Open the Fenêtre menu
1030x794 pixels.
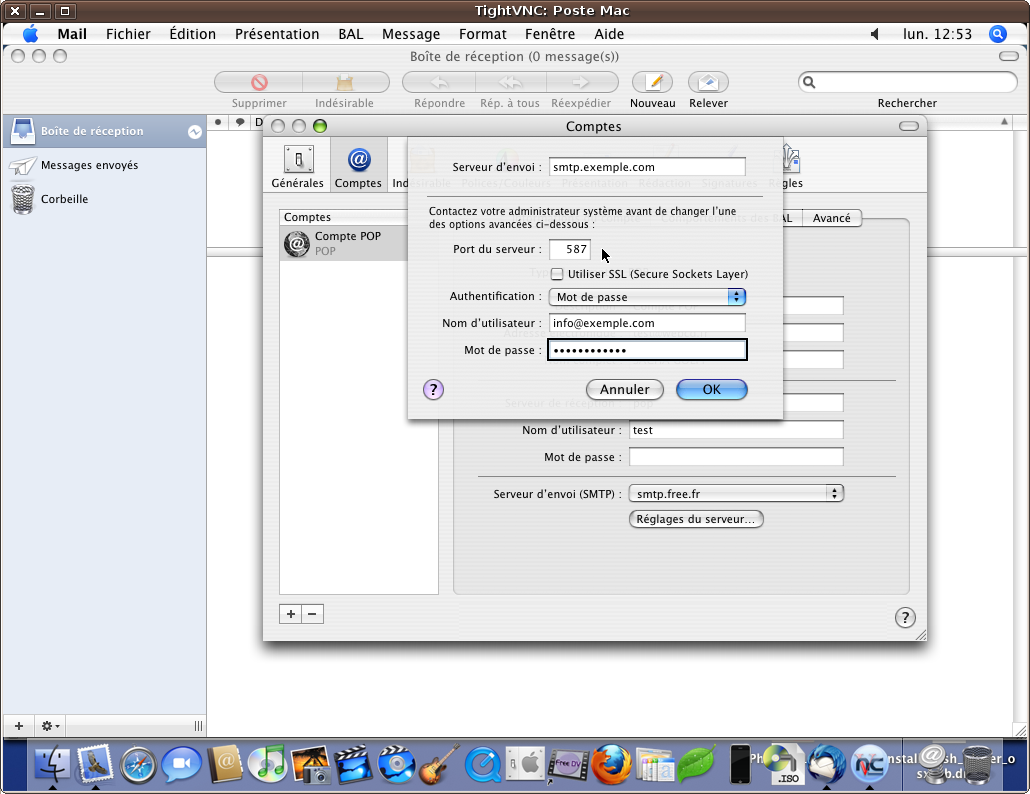[x=550, y=34]
